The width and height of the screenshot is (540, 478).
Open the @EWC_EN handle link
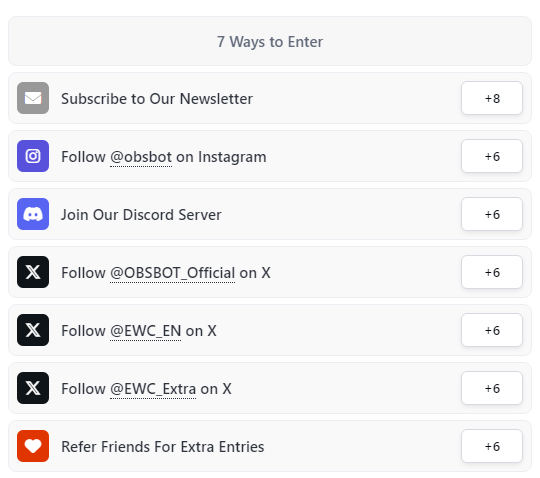click(x=146, y=331)
